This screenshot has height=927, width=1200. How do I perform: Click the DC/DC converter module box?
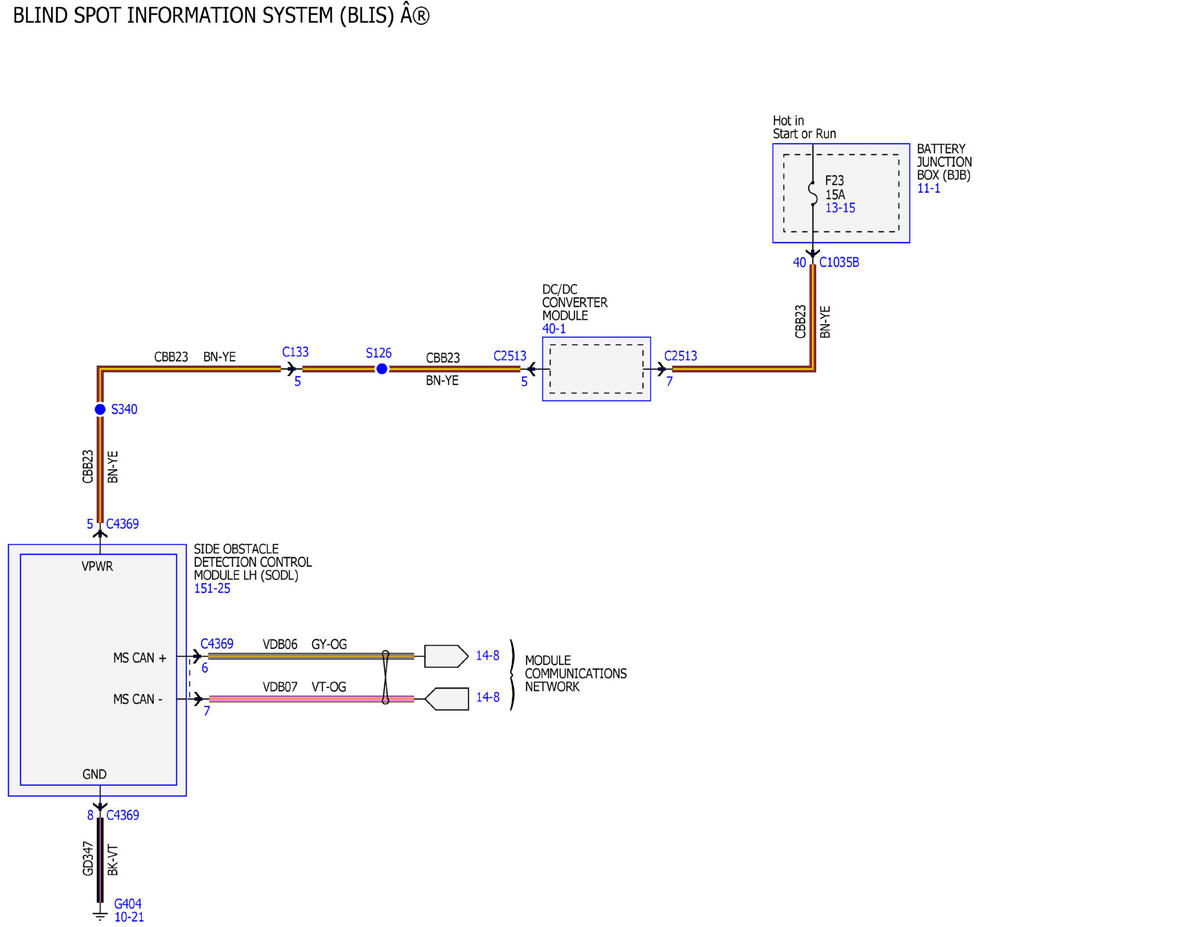click(597, 369)
